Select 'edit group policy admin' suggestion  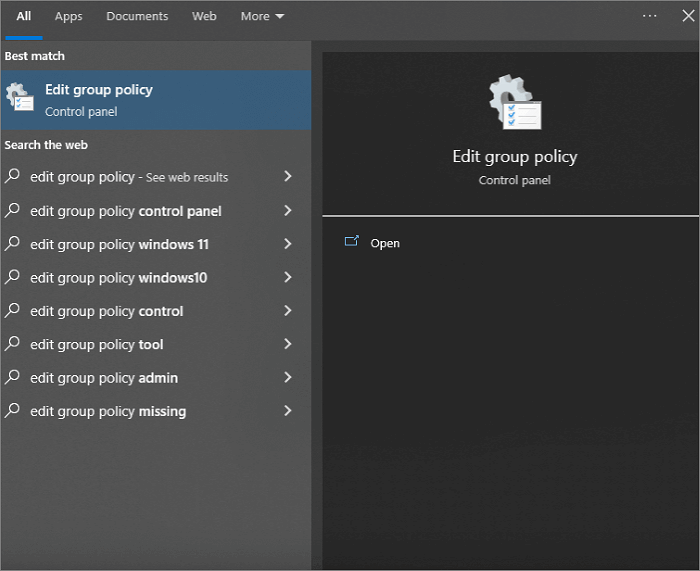pos(156,378)
